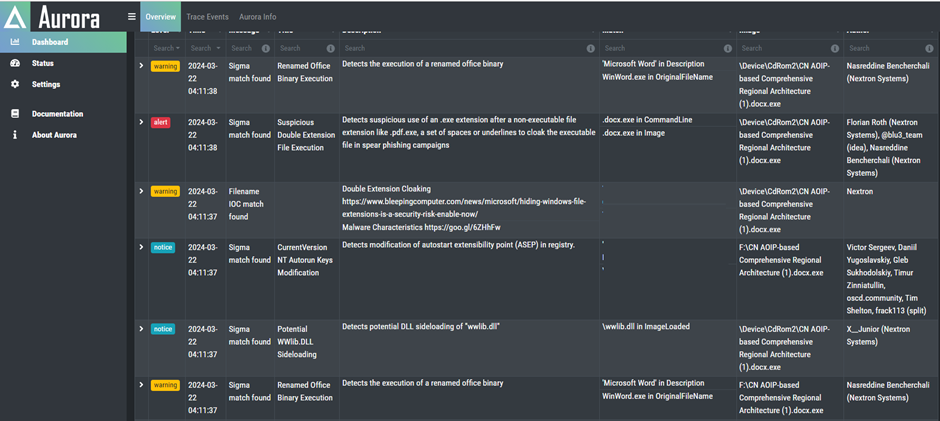
Task: Expand the Filename IOC match found row
Action: click(141, 191)
